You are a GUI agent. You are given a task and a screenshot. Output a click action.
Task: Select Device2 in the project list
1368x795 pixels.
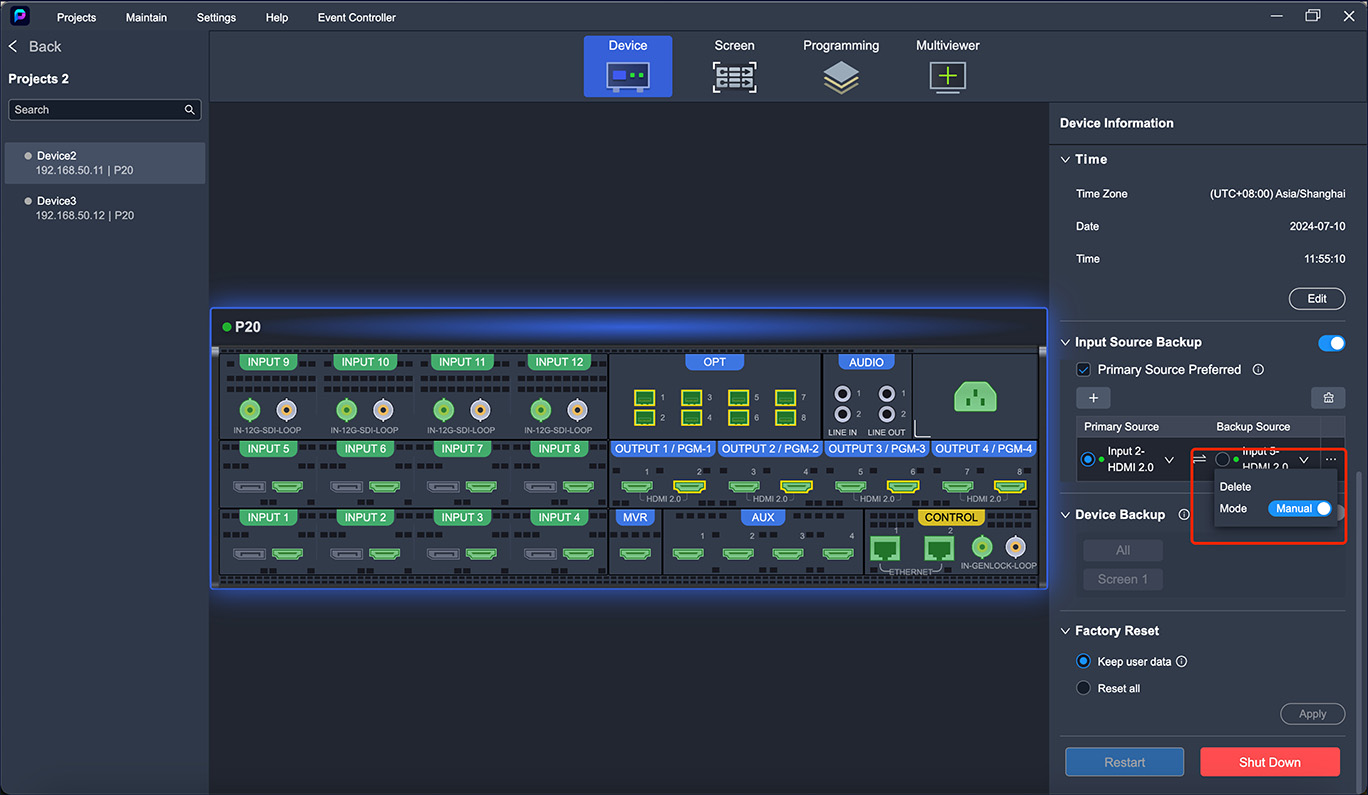(x=104, y=163)
